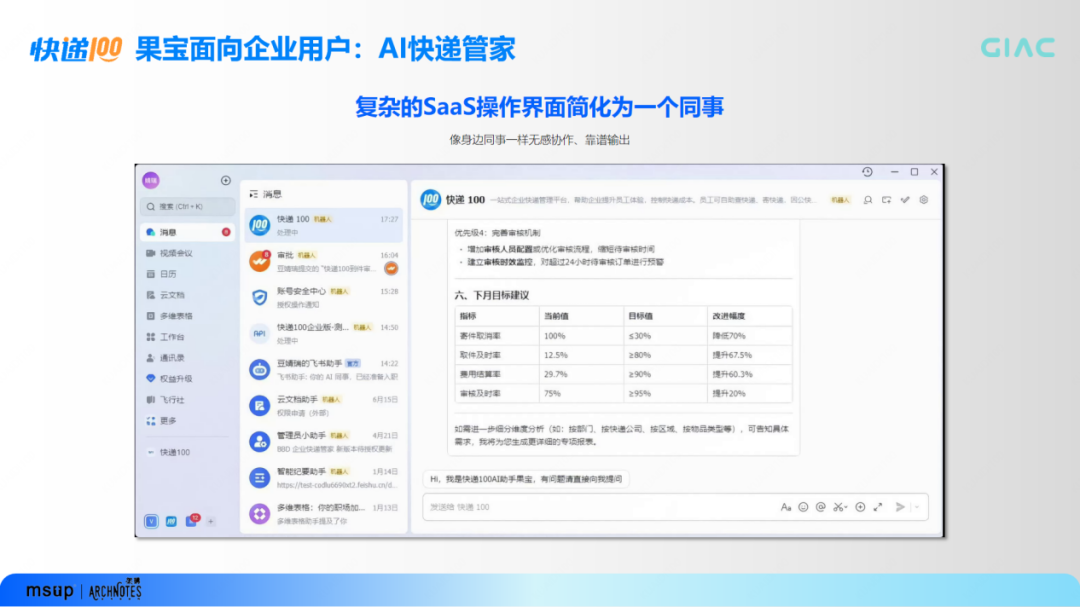The height and width of the screenshot is (607, 1080).
Task: Select 多维表格 in the sidebar
Action: click(187, 316)
